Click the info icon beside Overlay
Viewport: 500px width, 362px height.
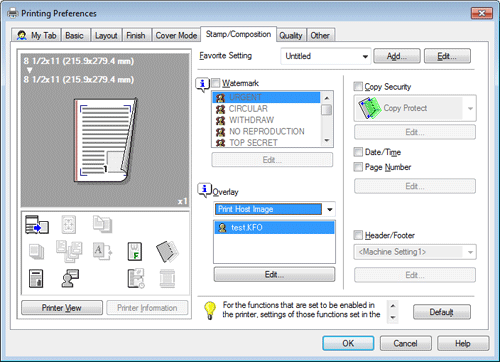click(x=204, y=190)
